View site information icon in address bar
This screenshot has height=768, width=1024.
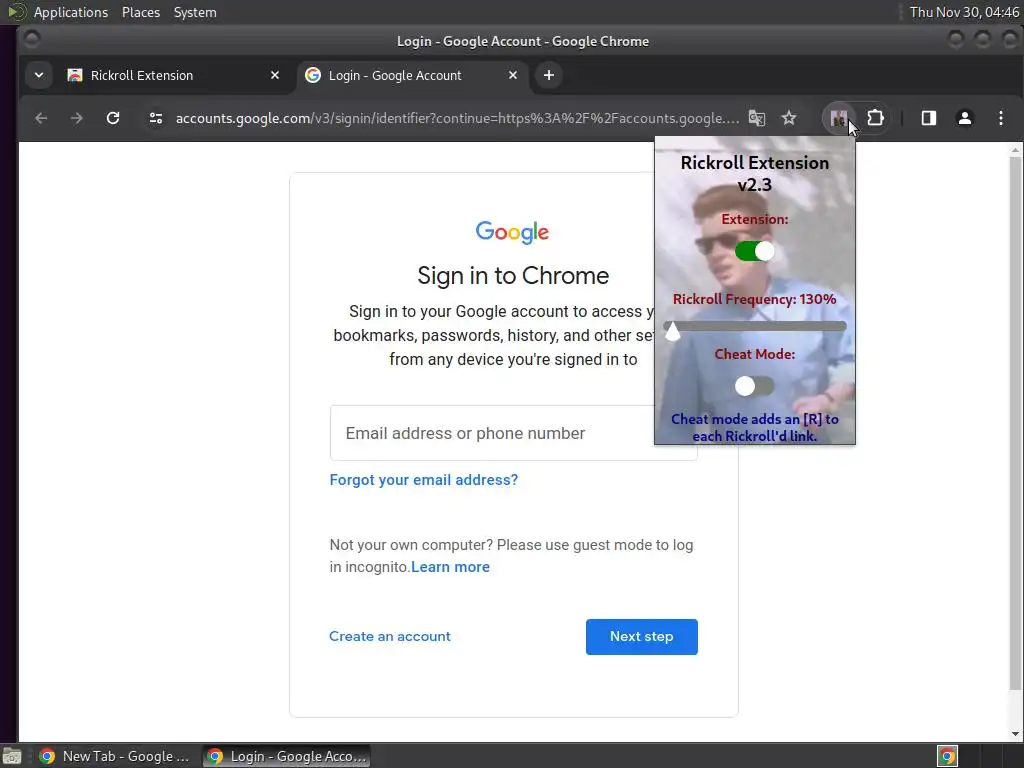[x=155, y=118]
